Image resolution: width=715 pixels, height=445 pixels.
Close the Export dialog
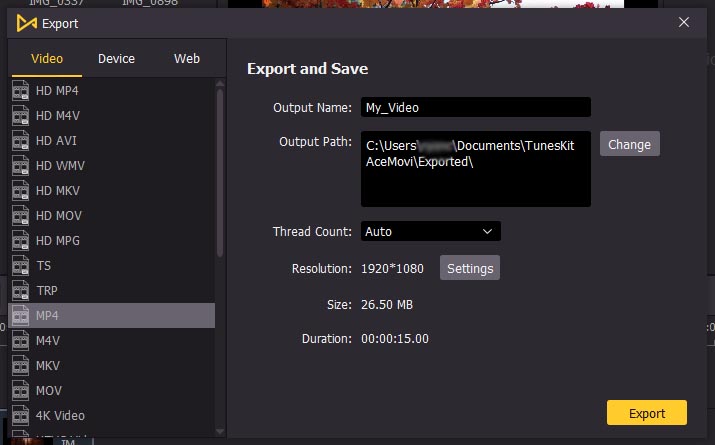coord(684,22)
